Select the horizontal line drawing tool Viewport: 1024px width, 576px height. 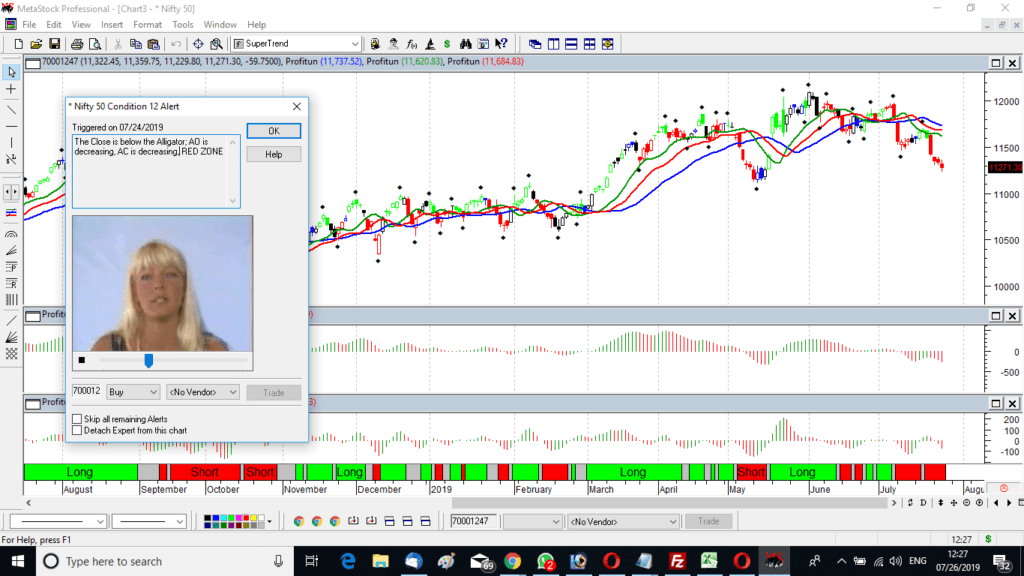[11, 126]
